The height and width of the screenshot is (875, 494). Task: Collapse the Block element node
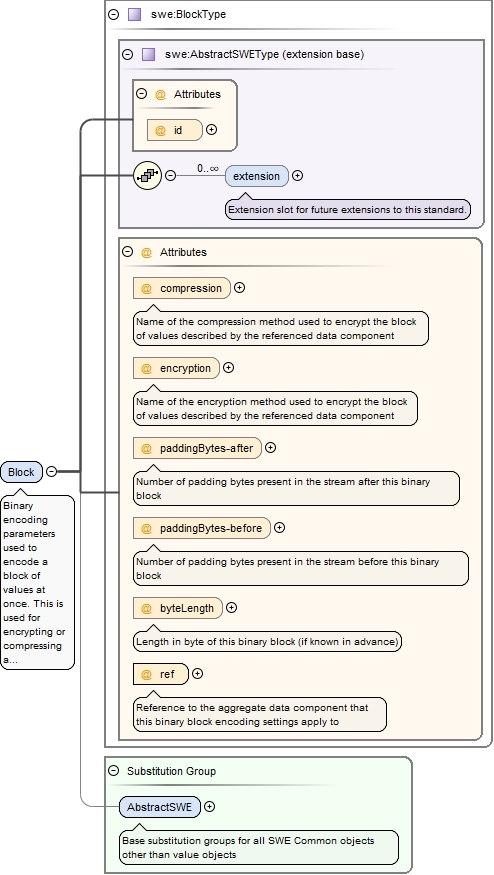pos(51,472)
